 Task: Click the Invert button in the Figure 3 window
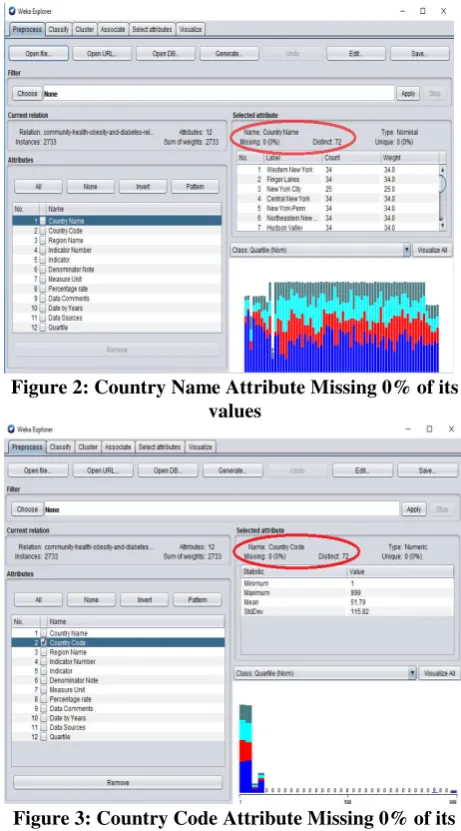pos(145,600)
